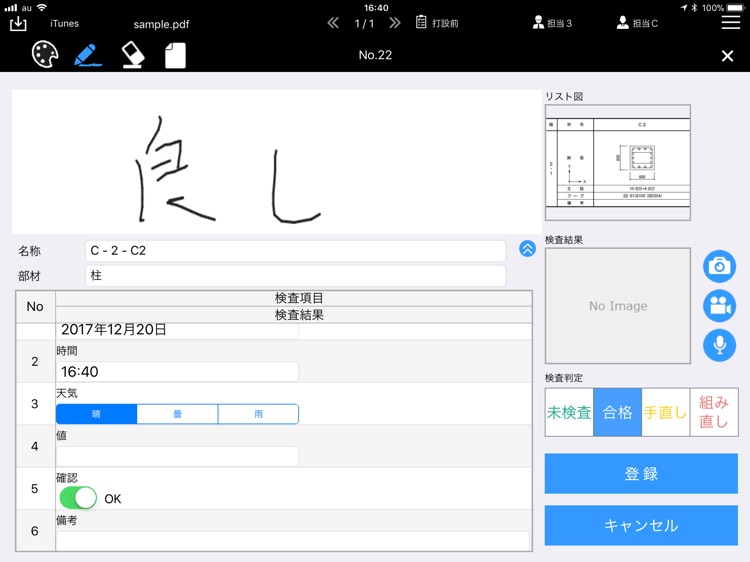Viewport: 750px width, 562px height.
Task: Open the リスト図 drawing thumbnail
Action: click(618, 163)
